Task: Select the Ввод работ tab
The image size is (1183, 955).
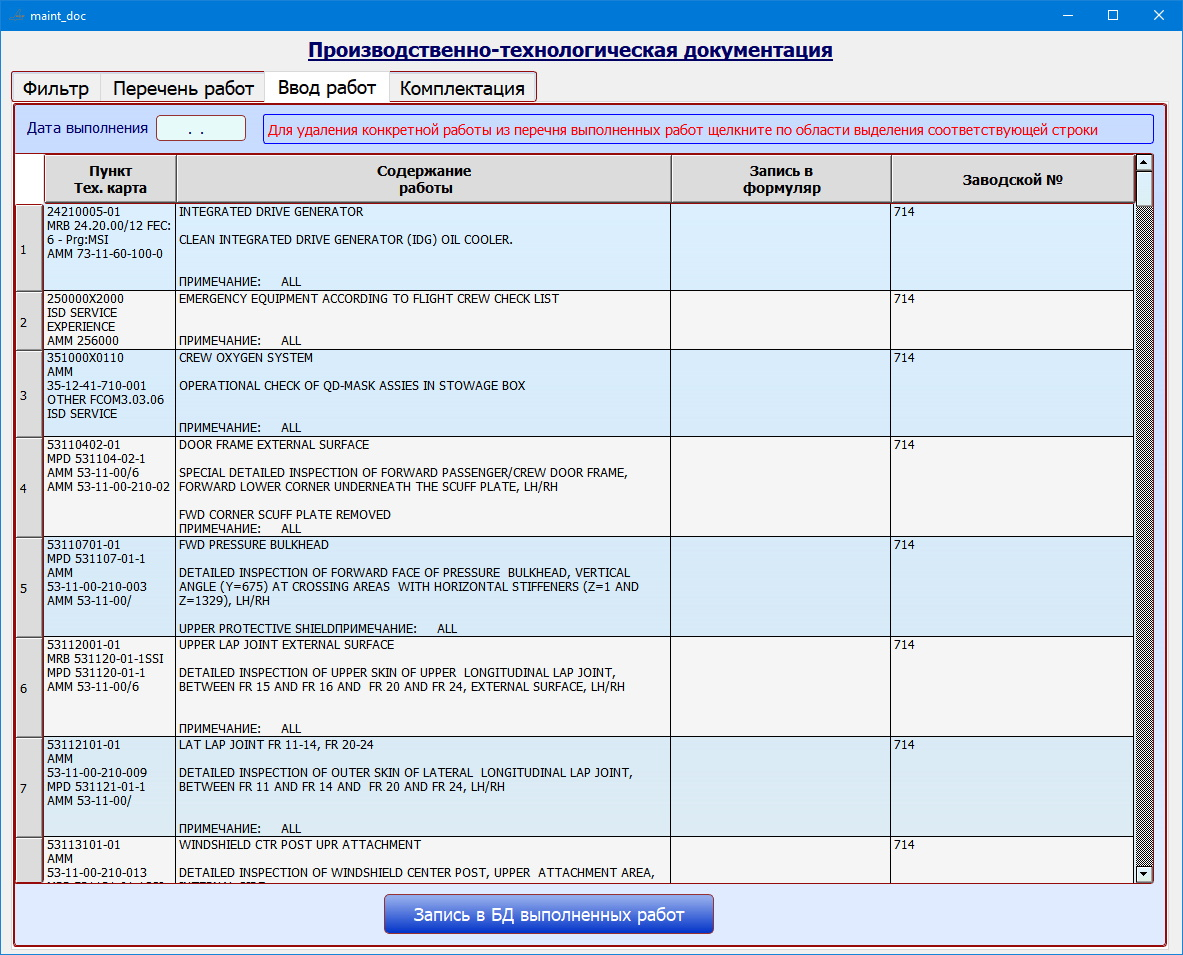Action: [327, 87]
